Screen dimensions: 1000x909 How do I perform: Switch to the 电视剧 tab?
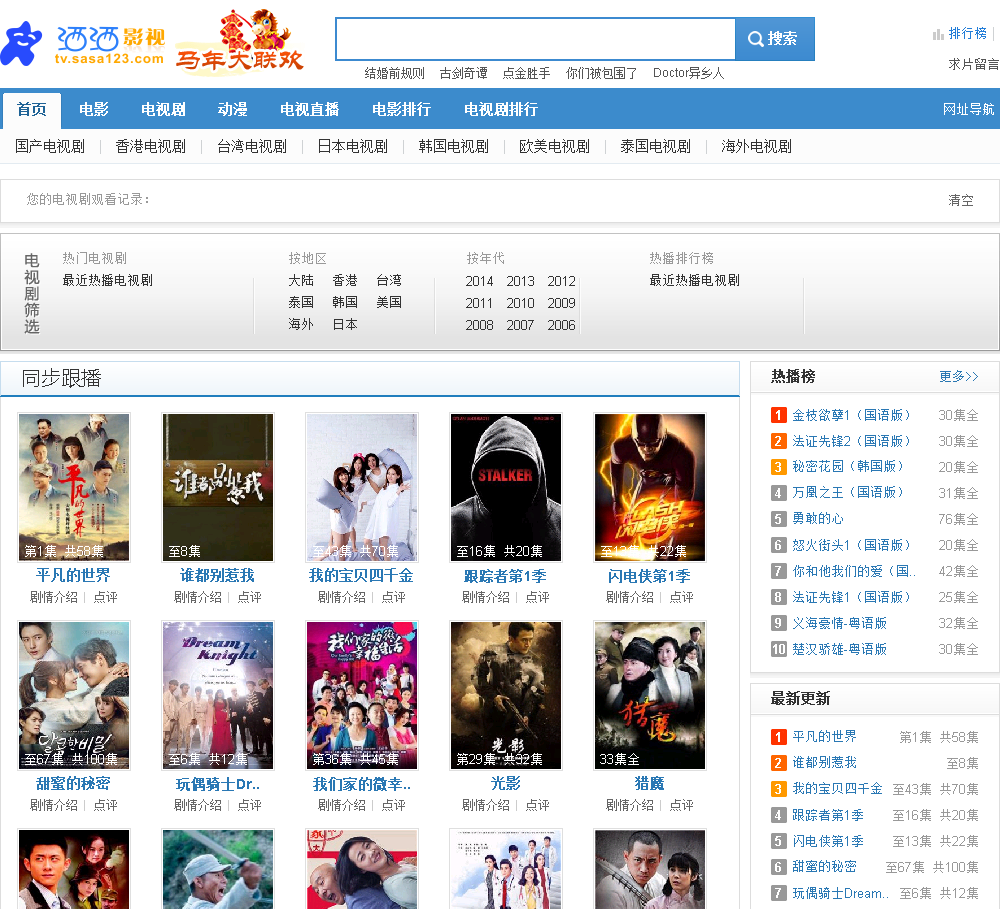(x=163, y=110)
